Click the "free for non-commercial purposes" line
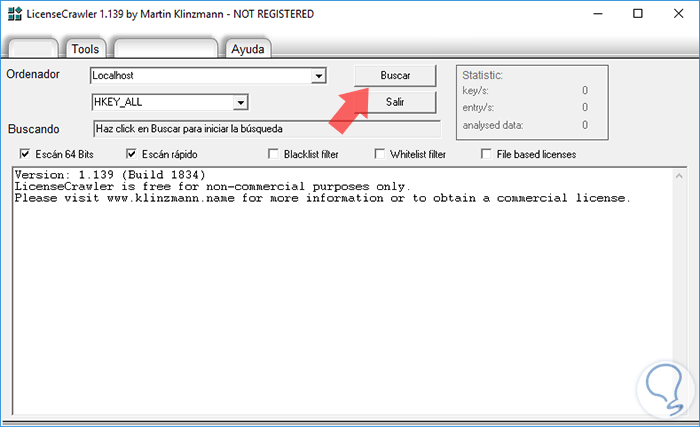The height and width of the screenshot is (427, 700). coord(212,186)
